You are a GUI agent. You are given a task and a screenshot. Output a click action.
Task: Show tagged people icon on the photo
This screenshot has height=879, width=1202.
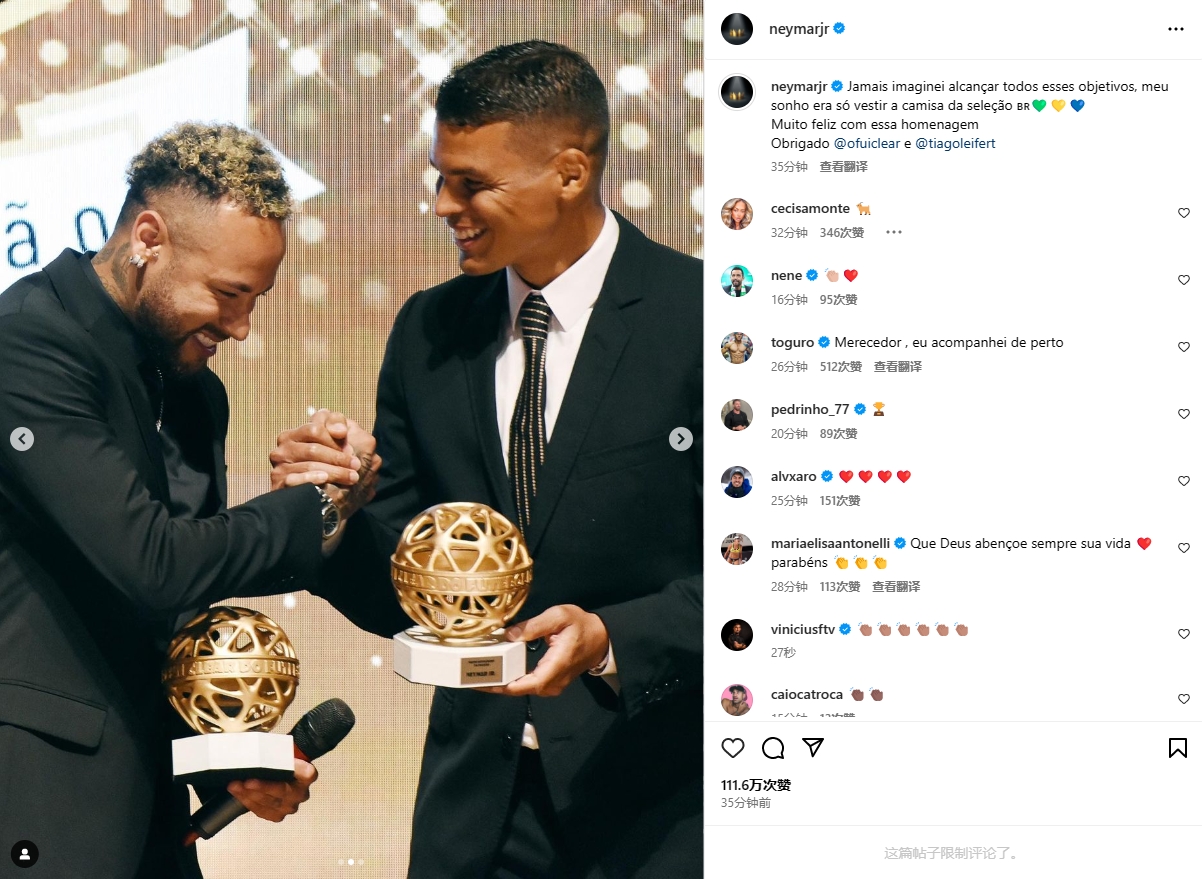24,854
